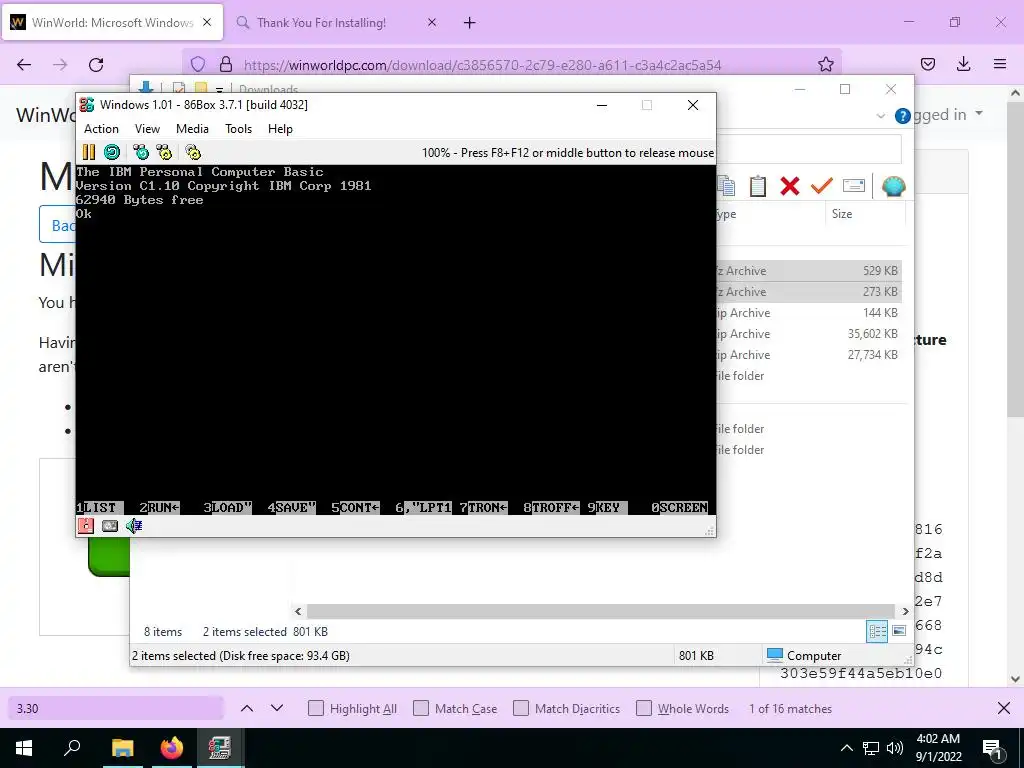
Task: Go back in Firefox history
Action: tap(24, 65)
